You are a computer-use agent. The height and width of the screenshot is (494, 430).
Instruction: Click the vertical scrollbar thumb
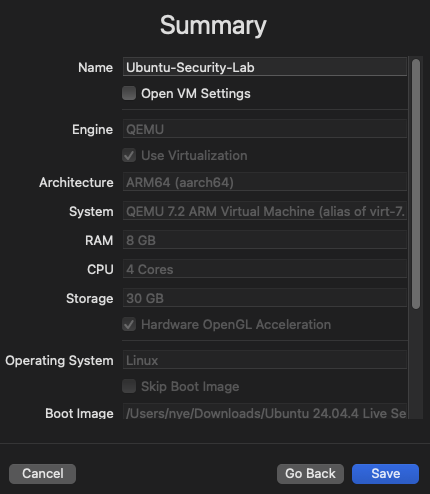tap(416, 184)
